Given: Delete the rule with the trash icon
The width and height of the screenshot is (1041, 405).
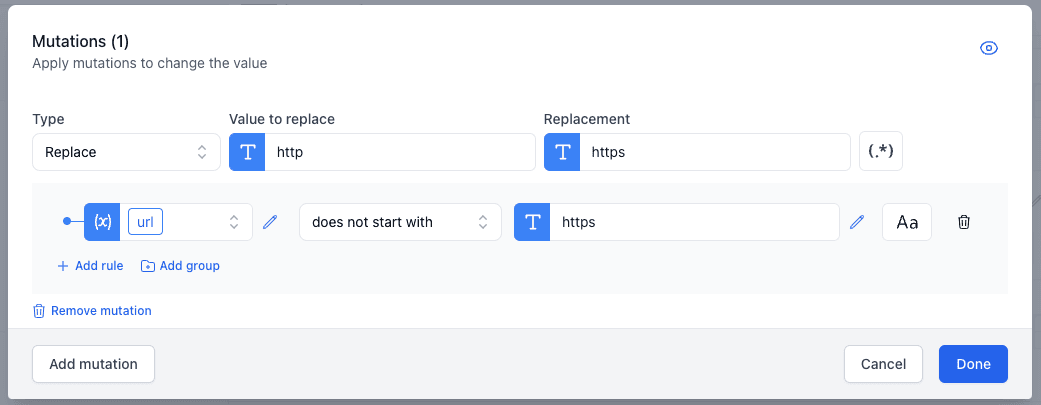Looking at the screenshot, I should point(964,222).
